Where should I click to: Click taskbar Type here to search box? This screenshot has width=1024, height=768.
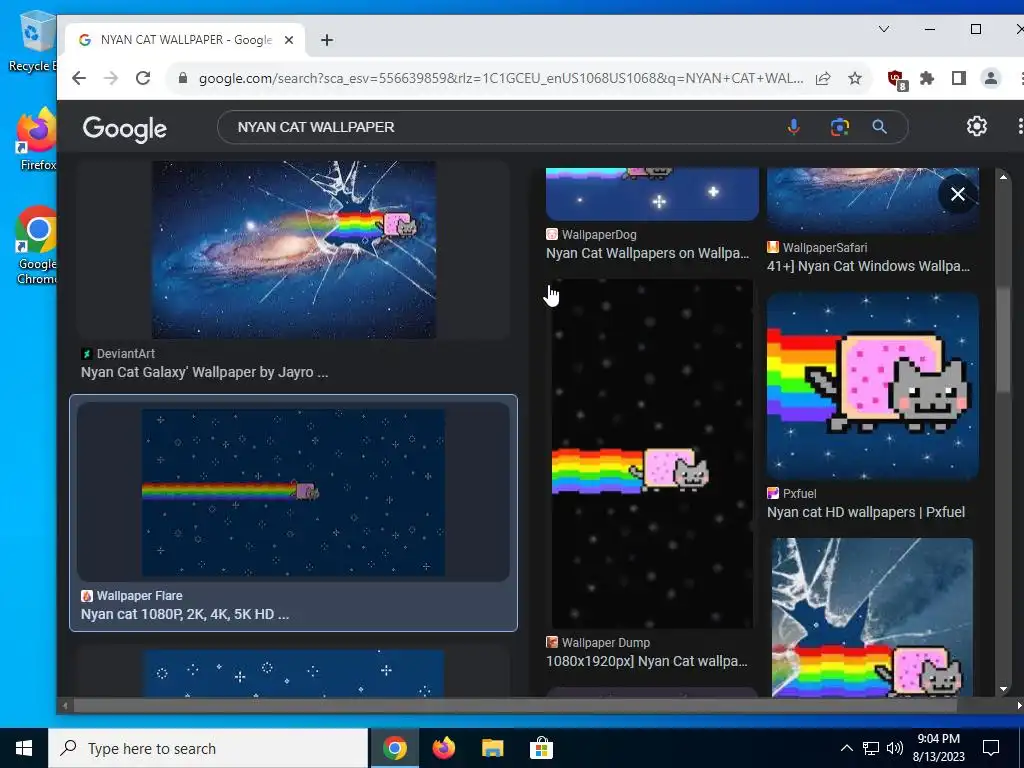pos(208,748)
